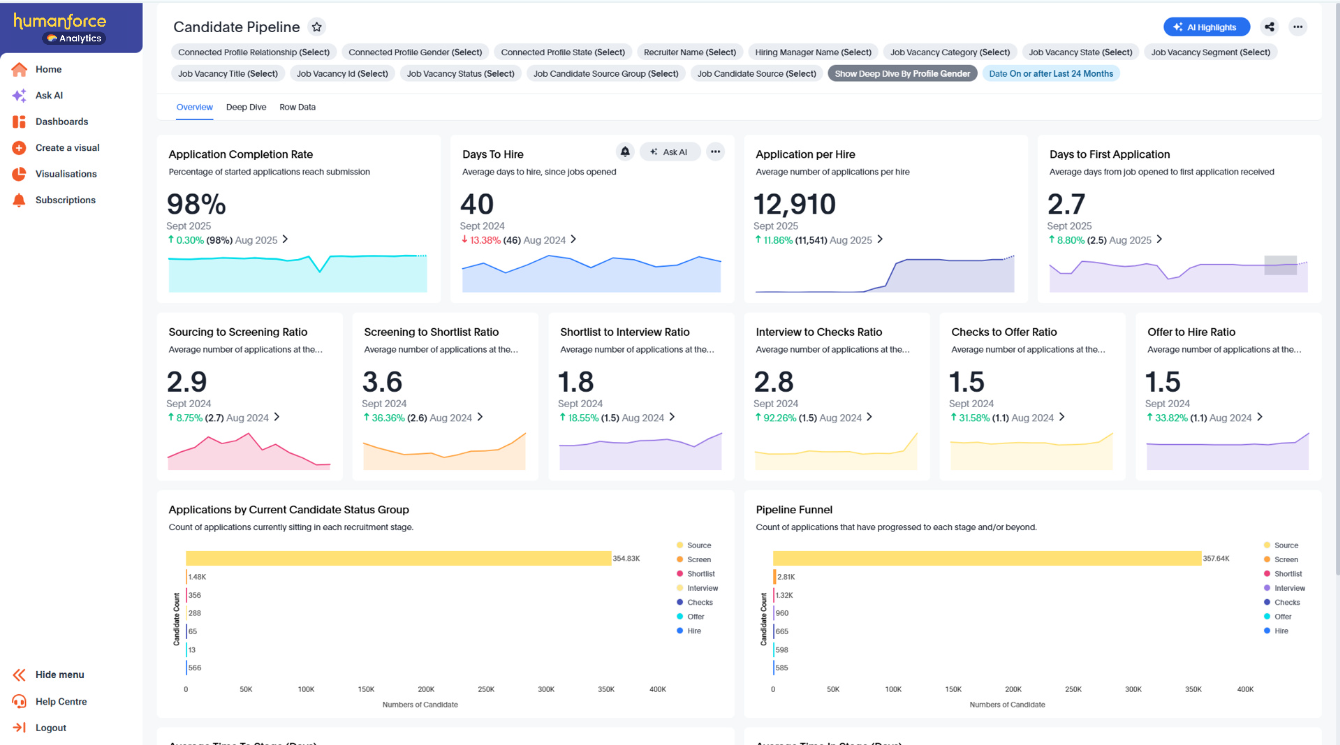Viewport: 1340px width, 745px height.
Task: Toggle the Screen legend in Applications chart
Action: (x=697, y=559)
